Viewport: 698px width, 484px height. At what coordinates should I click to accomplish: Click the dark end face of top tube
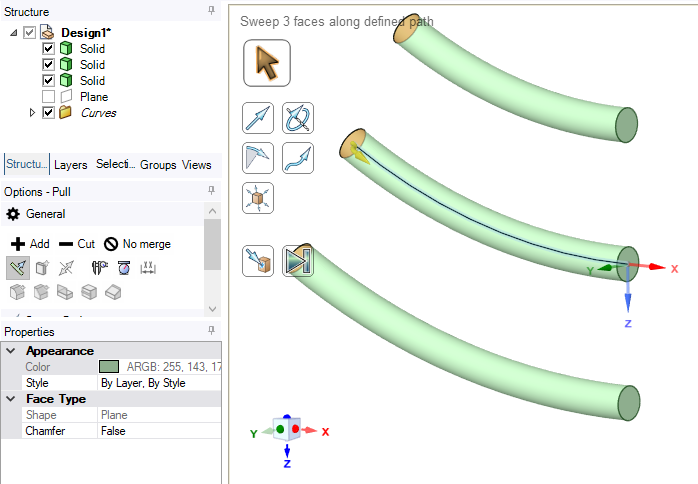(626, 125)
